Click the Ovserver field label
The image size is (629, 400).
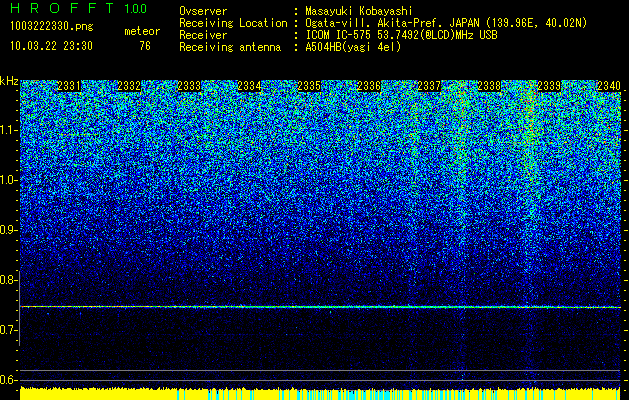coord(203,11)
